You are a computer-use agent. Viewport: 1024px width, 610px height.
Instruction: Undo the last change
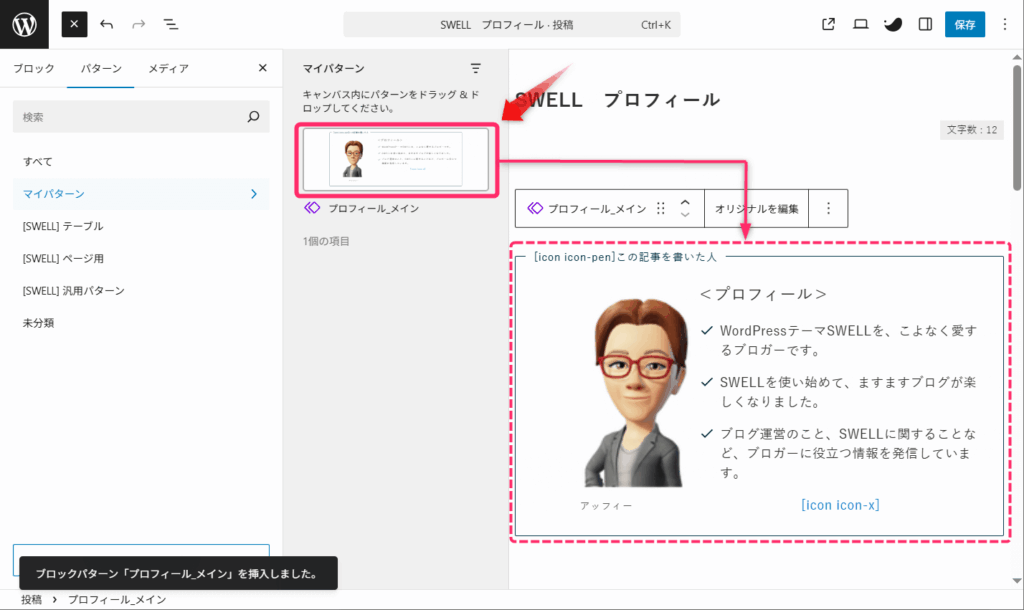tap(106, 24)
